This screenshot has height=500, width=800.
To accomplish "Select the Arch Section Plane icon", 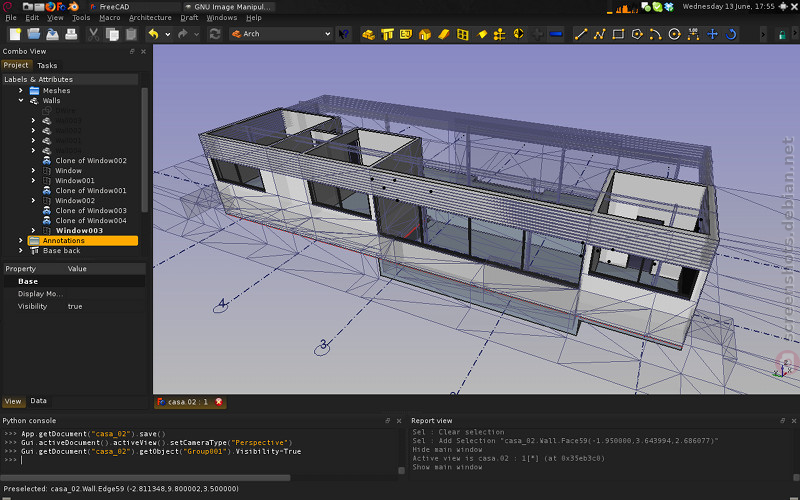I will [x=482, y=34].
